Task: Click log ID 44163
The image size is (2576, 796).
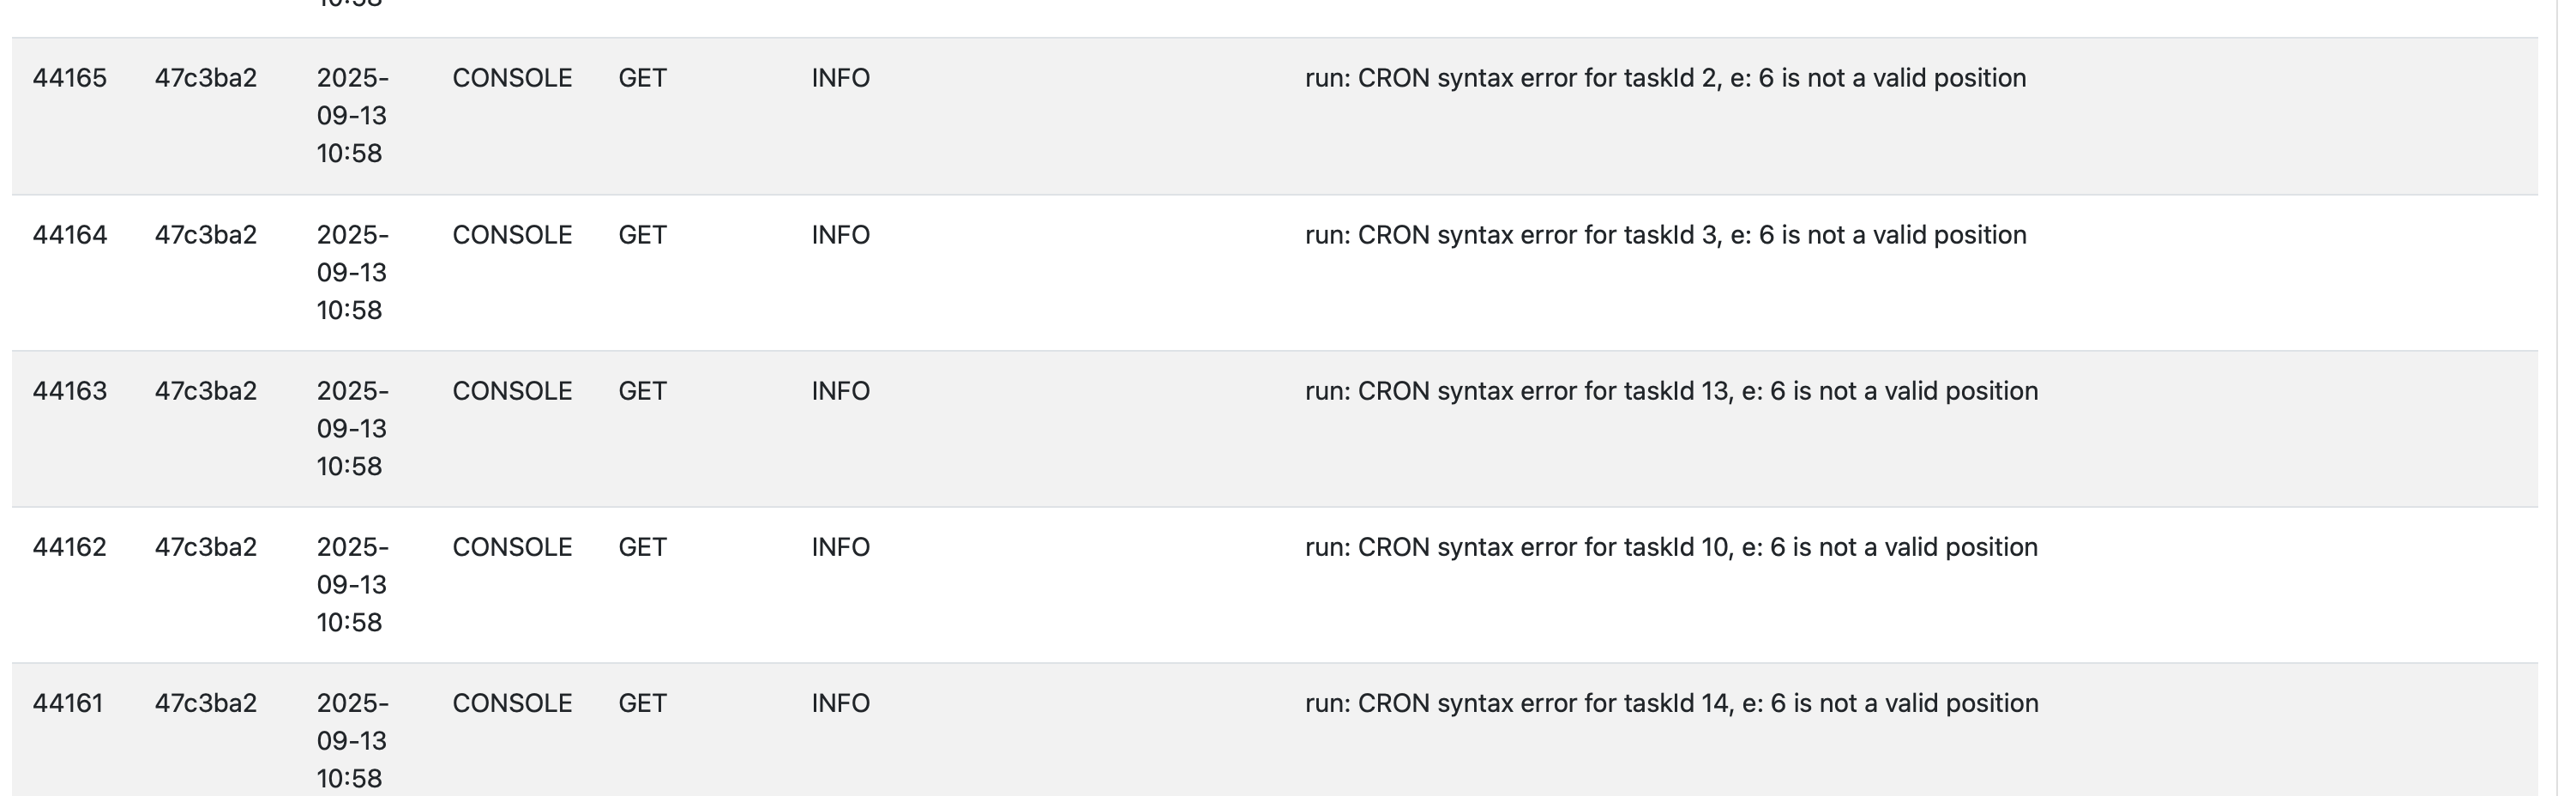Action: pyautogui.click(x=69, y=391)
